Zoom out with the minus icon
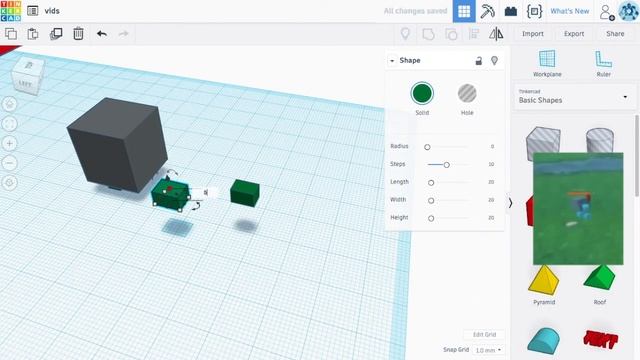The image size is (640, 360). click(10, 163)
